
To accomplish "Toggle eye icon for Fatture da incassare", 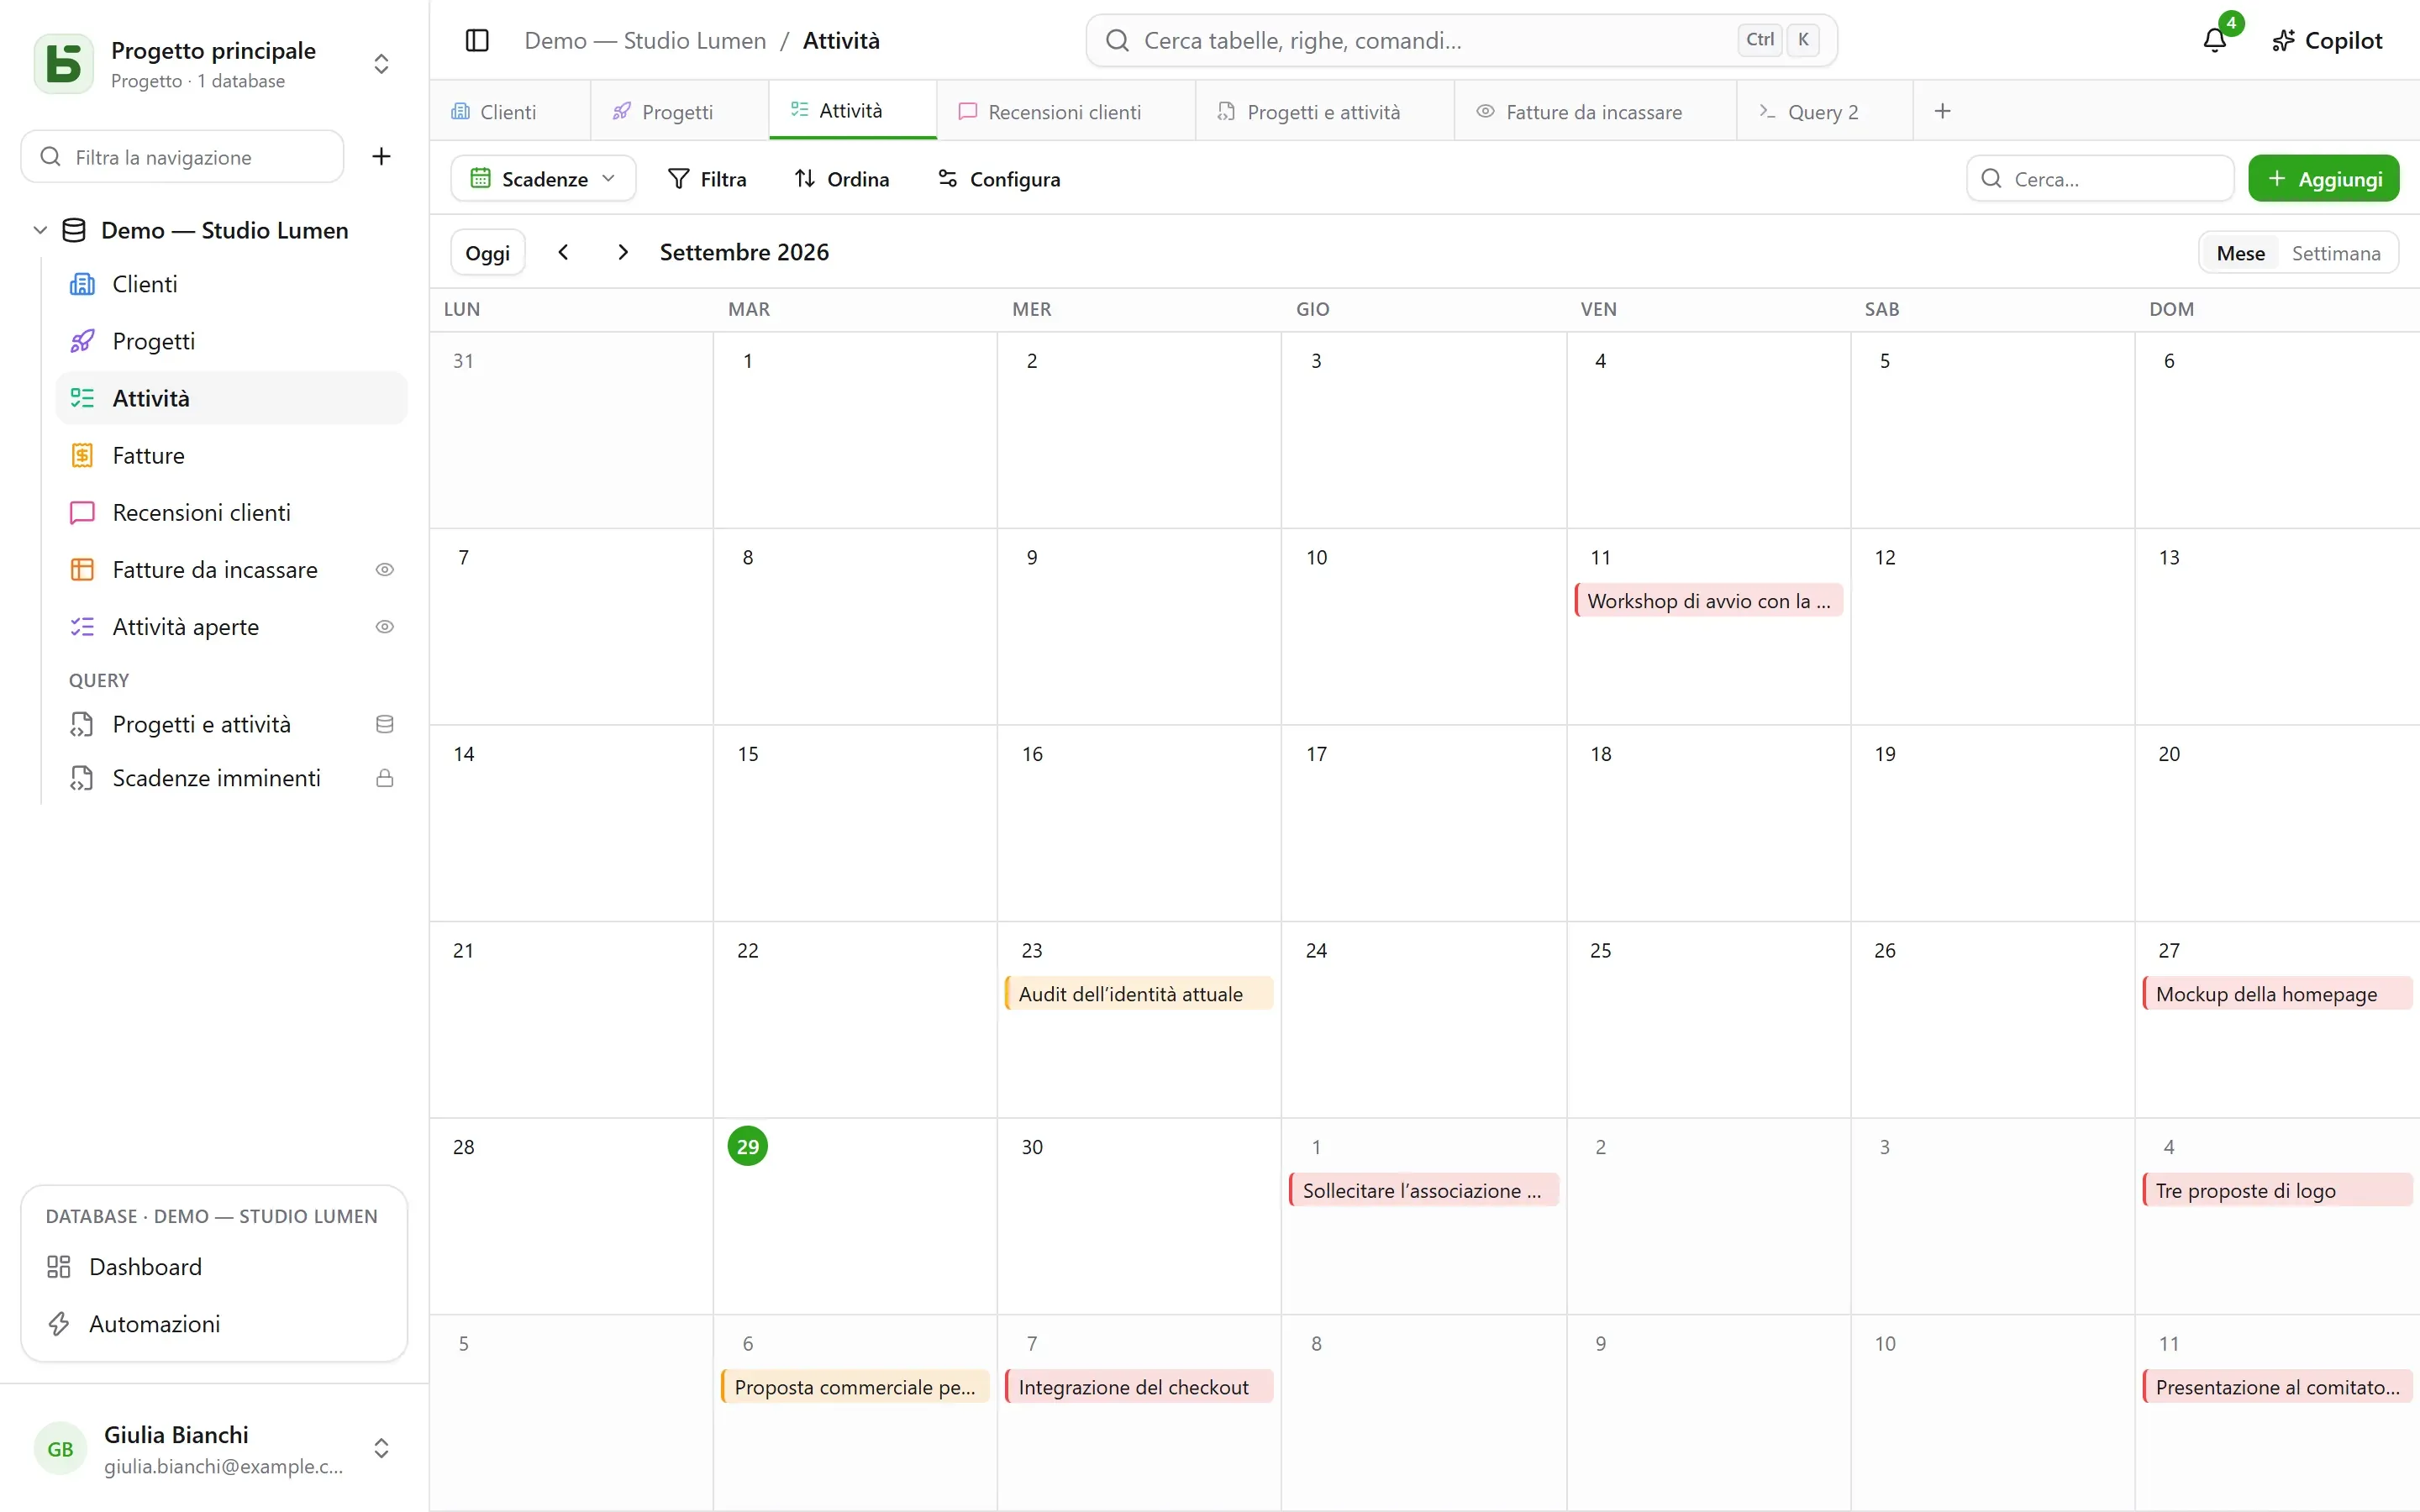I will (384, 569).
